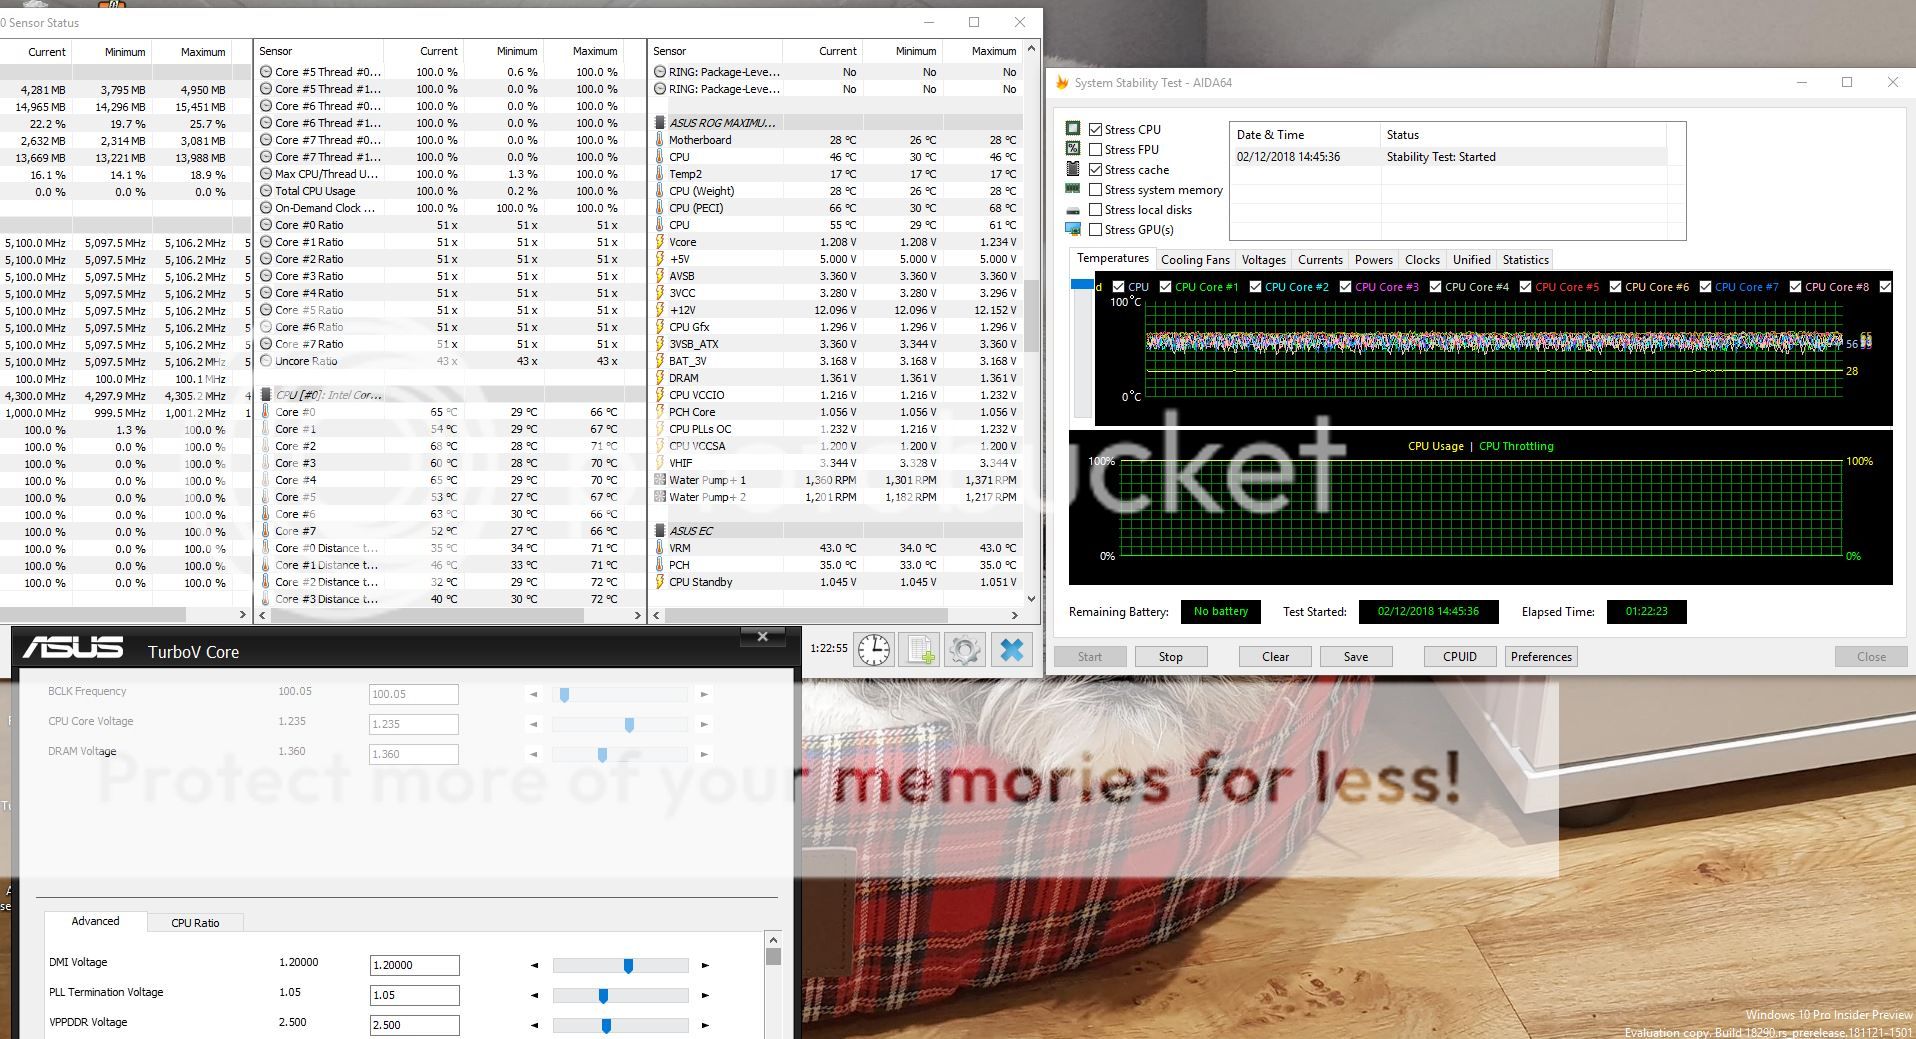
Task: Adjust the PLL Termination Voltage slider handle
Action: (x=603, y=995)
